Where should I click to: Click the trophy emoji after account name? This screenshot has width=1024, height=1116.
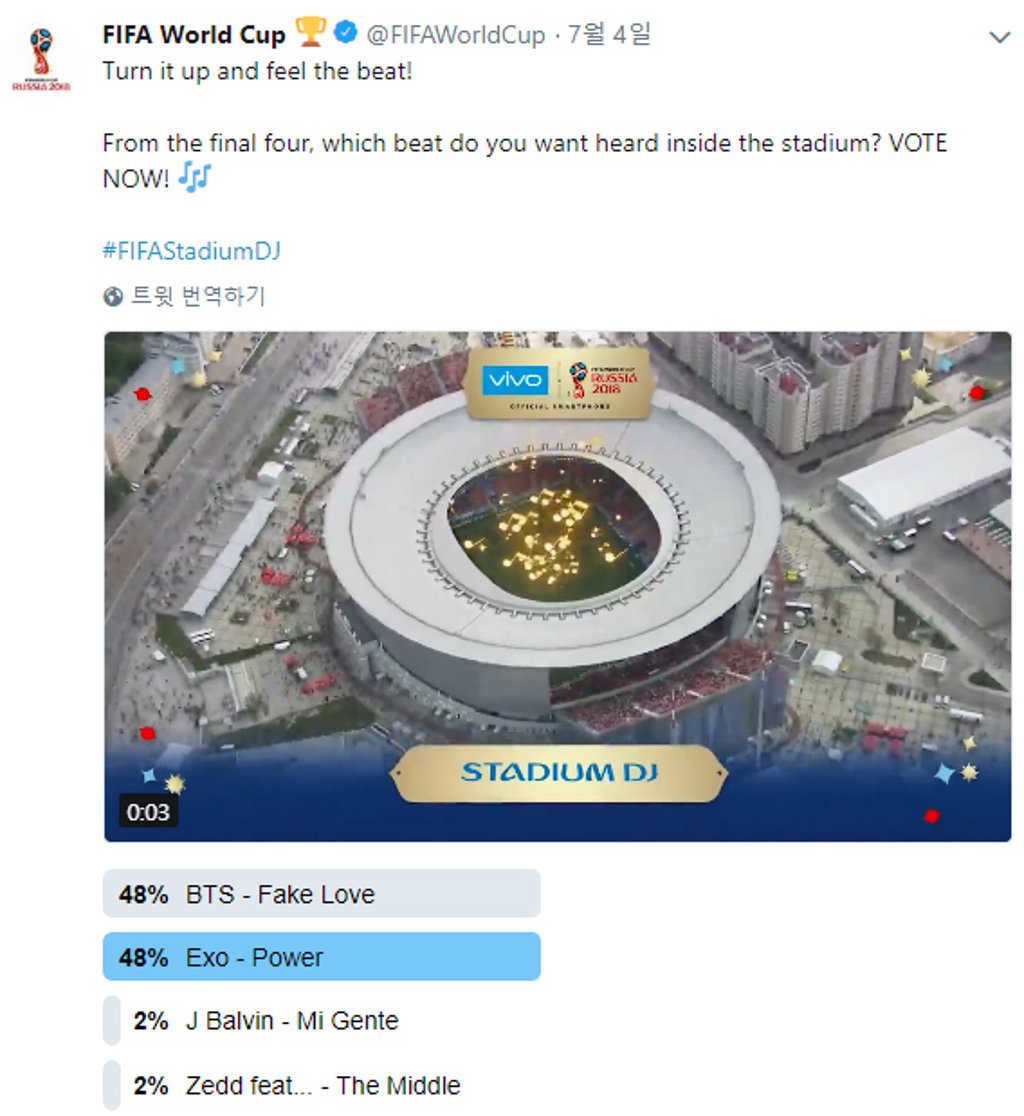pos(310,34)
